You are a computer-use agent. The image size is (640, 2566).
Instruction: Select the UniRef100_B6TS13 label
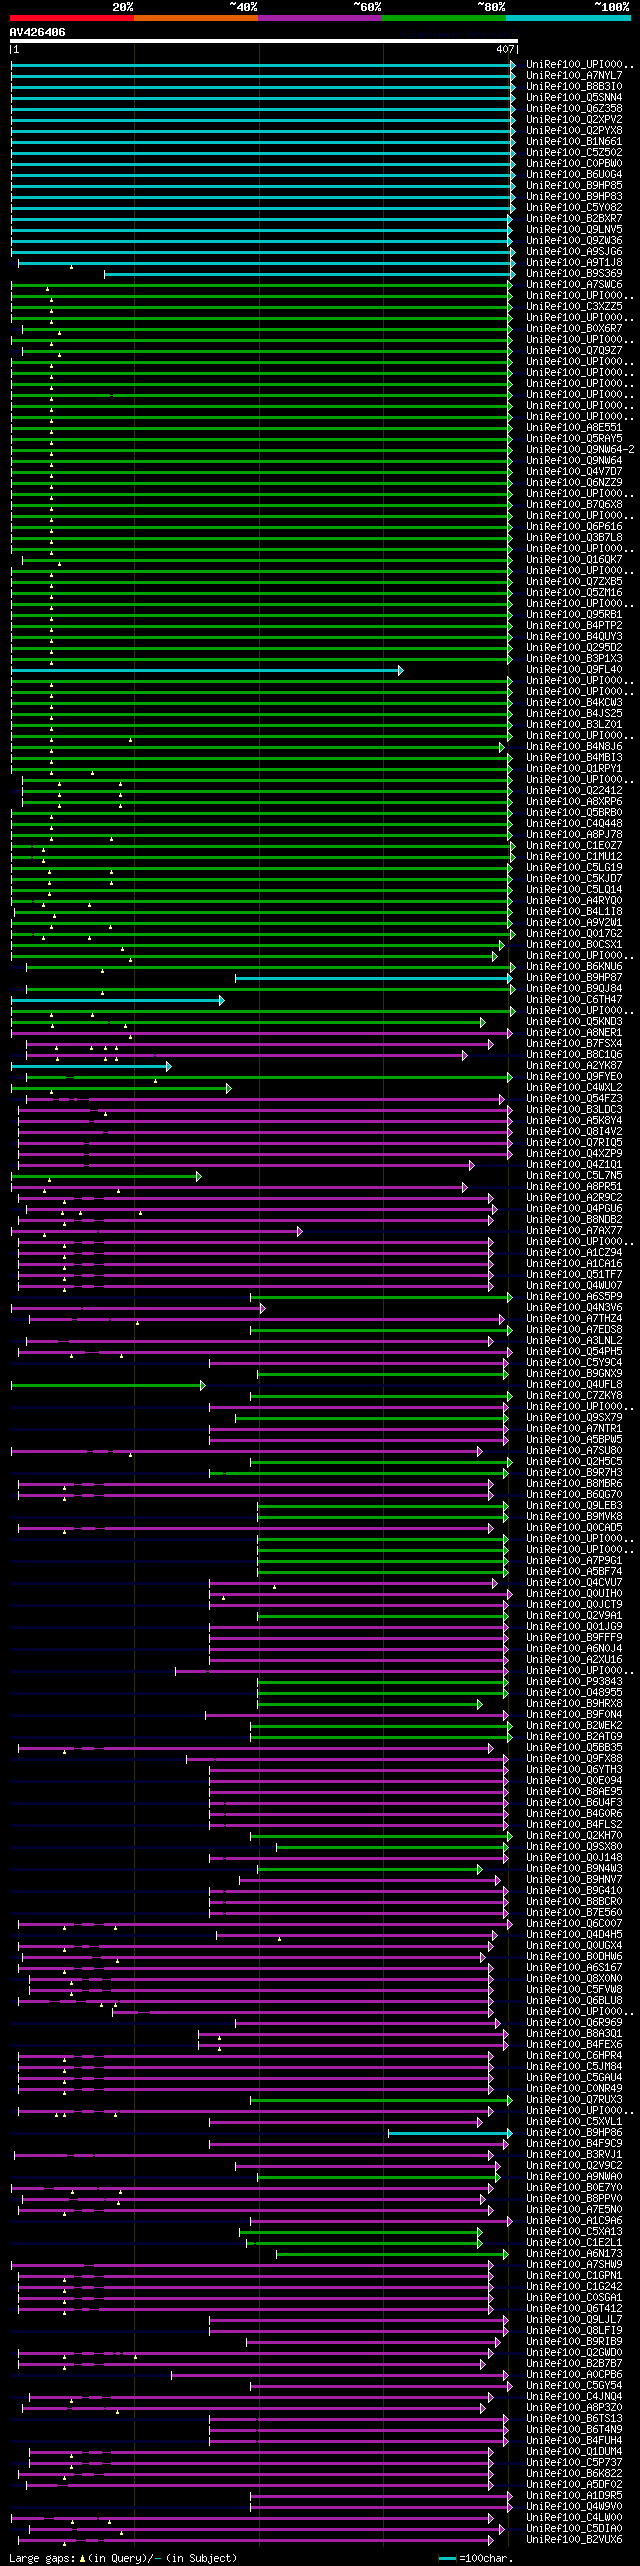(574, 2418)
